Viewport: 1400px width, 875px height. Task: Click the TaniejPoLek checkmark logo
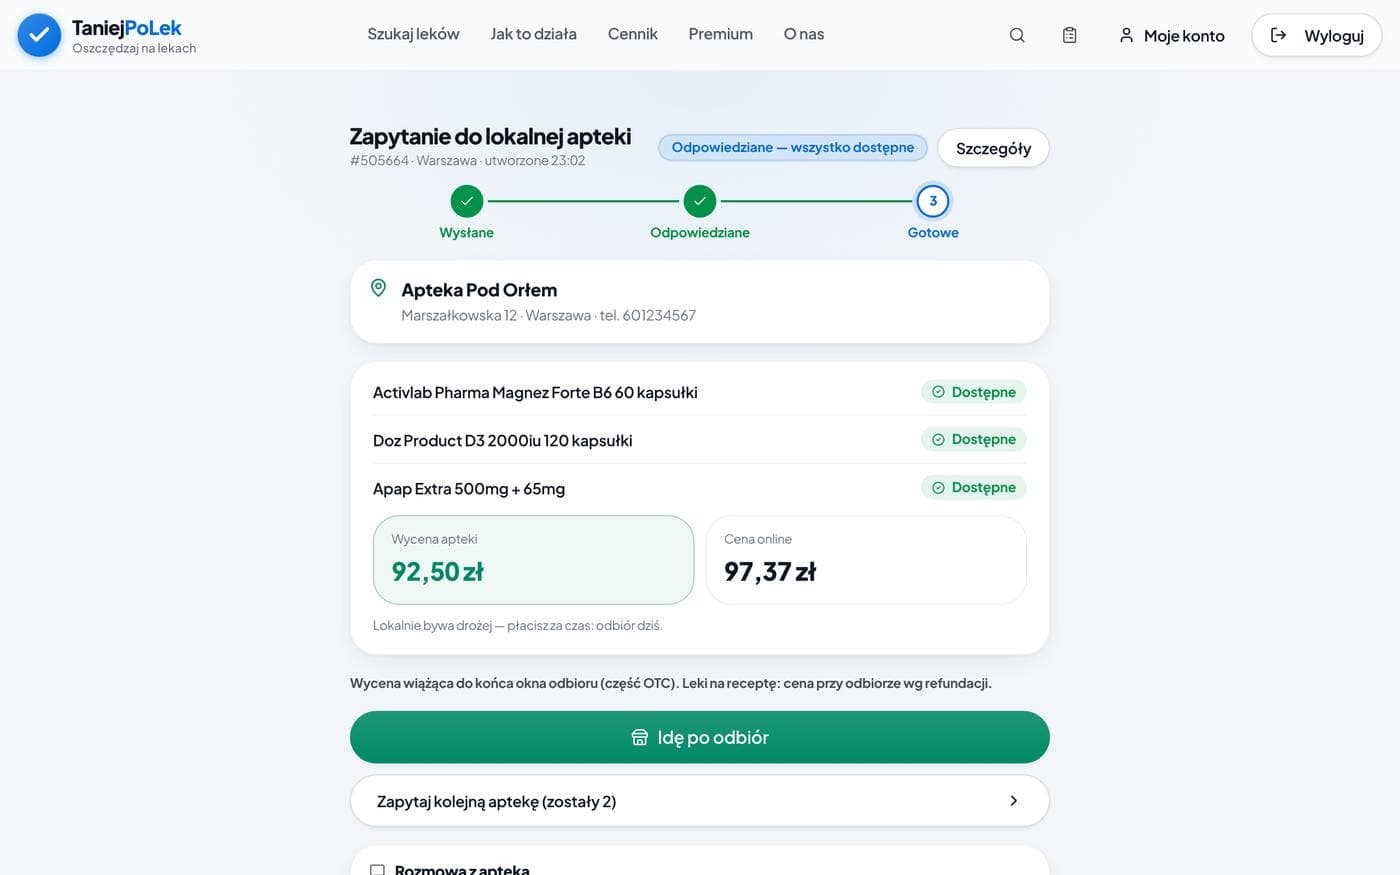click(39, 35)
